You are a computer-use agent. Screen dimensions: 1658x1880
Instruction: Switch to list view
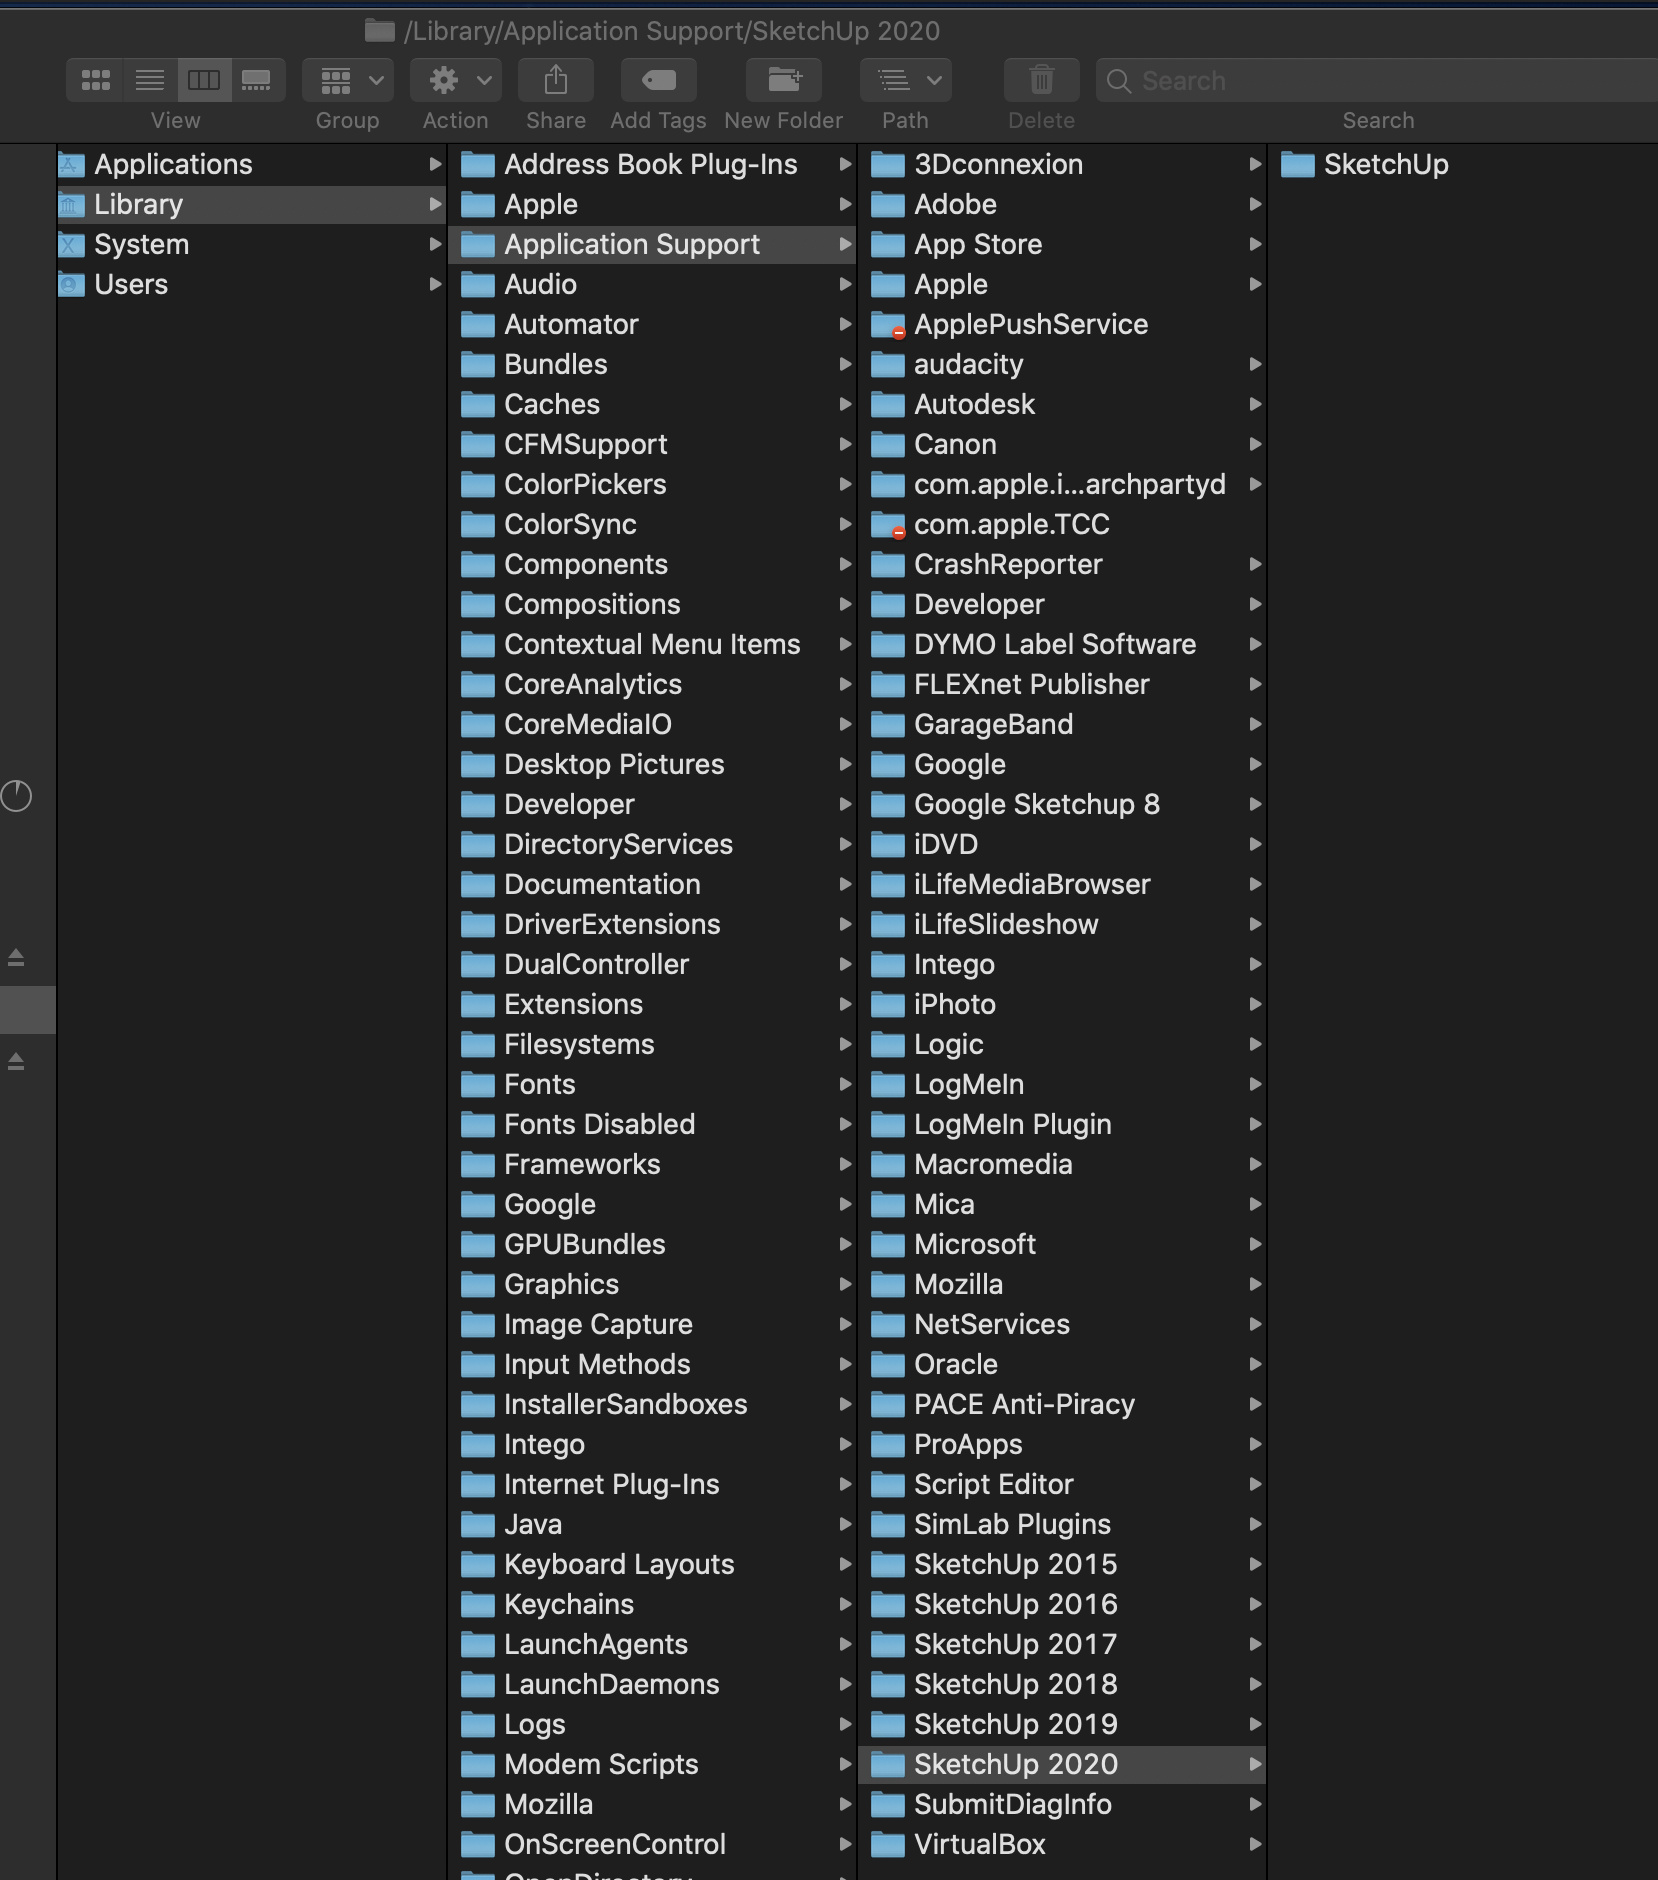[150, 80]
